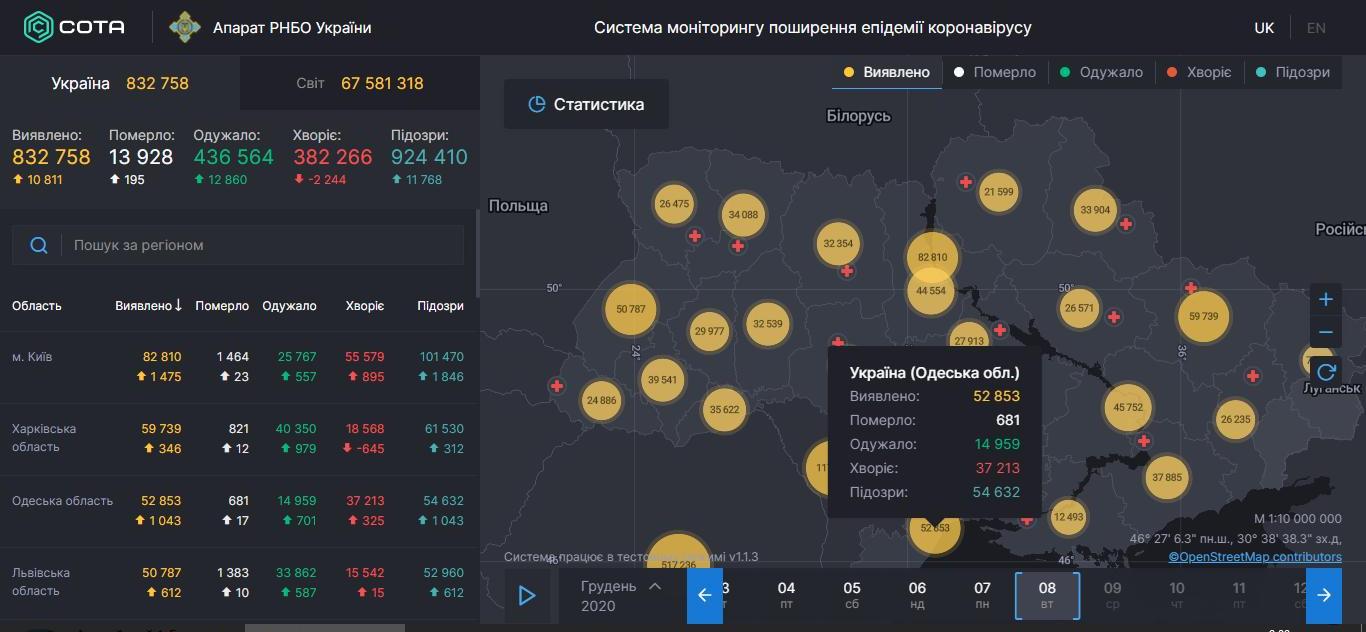Switch to the Україна tab
Screen dimensions: 1366x632
(120, 83)
